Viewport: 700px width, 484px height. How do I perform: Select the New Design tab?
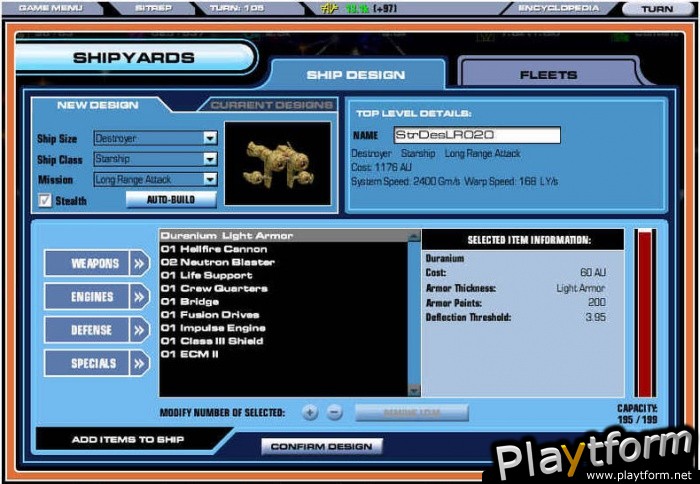pyautogui.click(x=97, y=105)
